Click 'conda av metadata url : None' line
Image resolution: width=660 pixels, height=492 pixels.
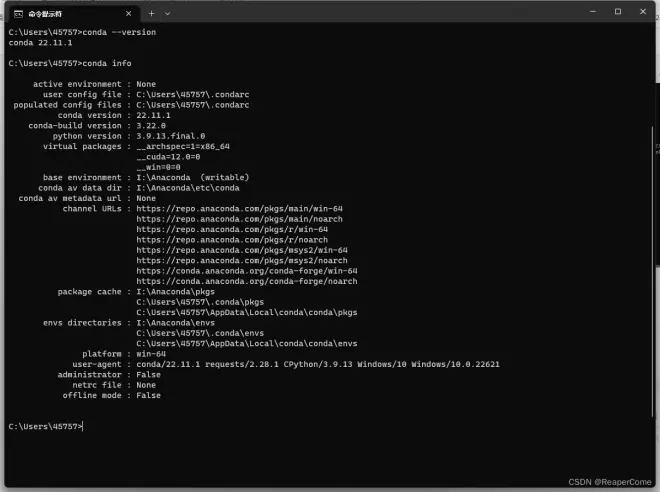(x=87, y=198)
